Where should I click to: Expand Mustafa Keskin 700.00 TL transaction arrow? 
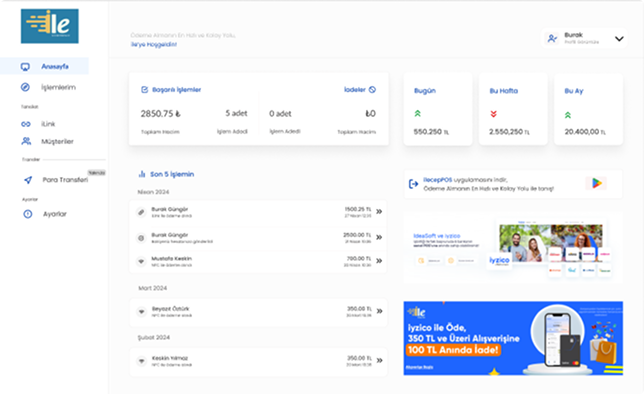click(x=379, y=261)
